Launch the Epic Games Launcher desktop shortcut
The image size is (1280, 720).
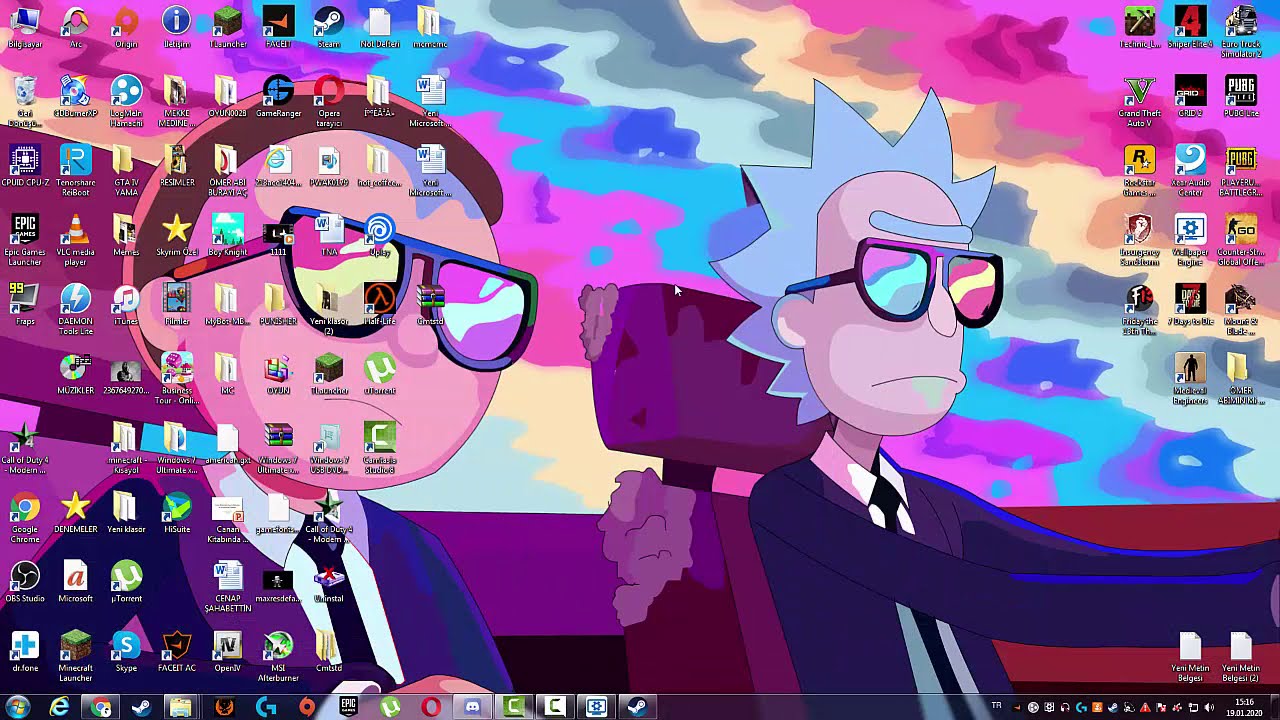tap(24, 240)
